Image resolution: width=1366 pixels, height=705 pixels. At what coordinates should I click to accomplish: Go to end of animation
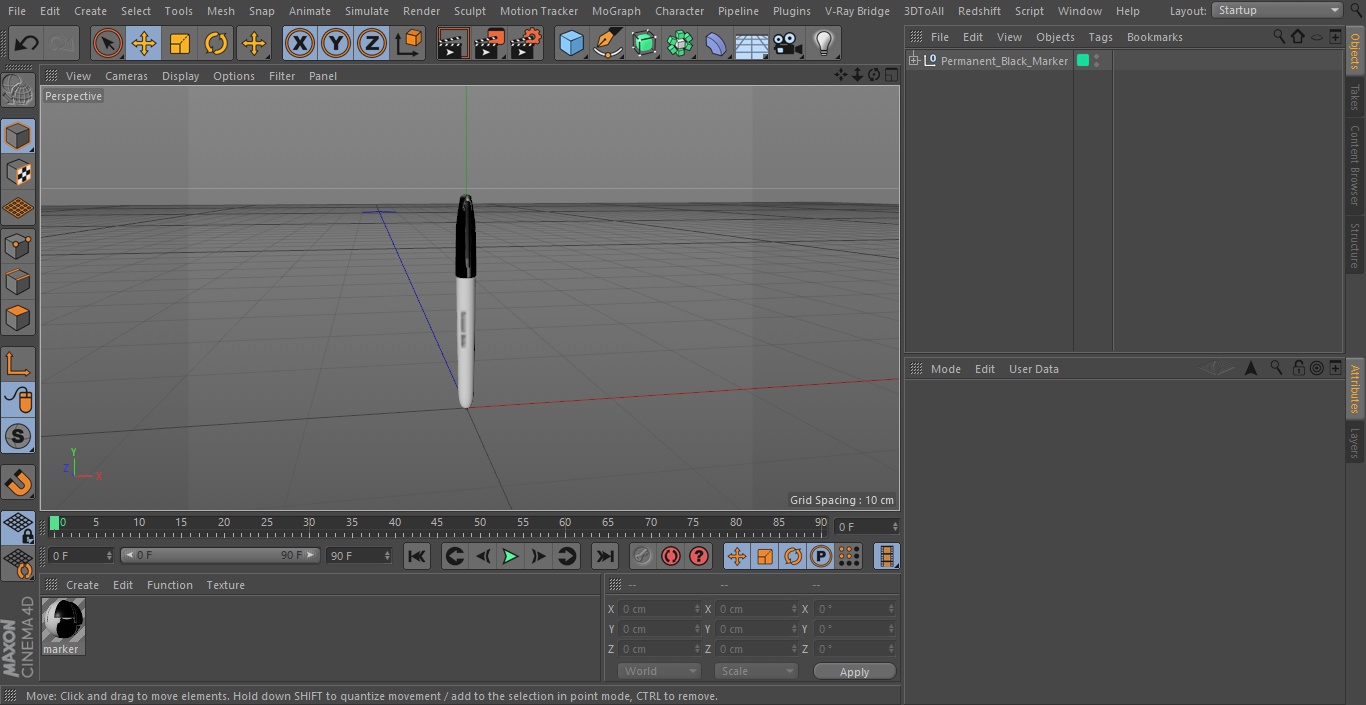(605, 556)
